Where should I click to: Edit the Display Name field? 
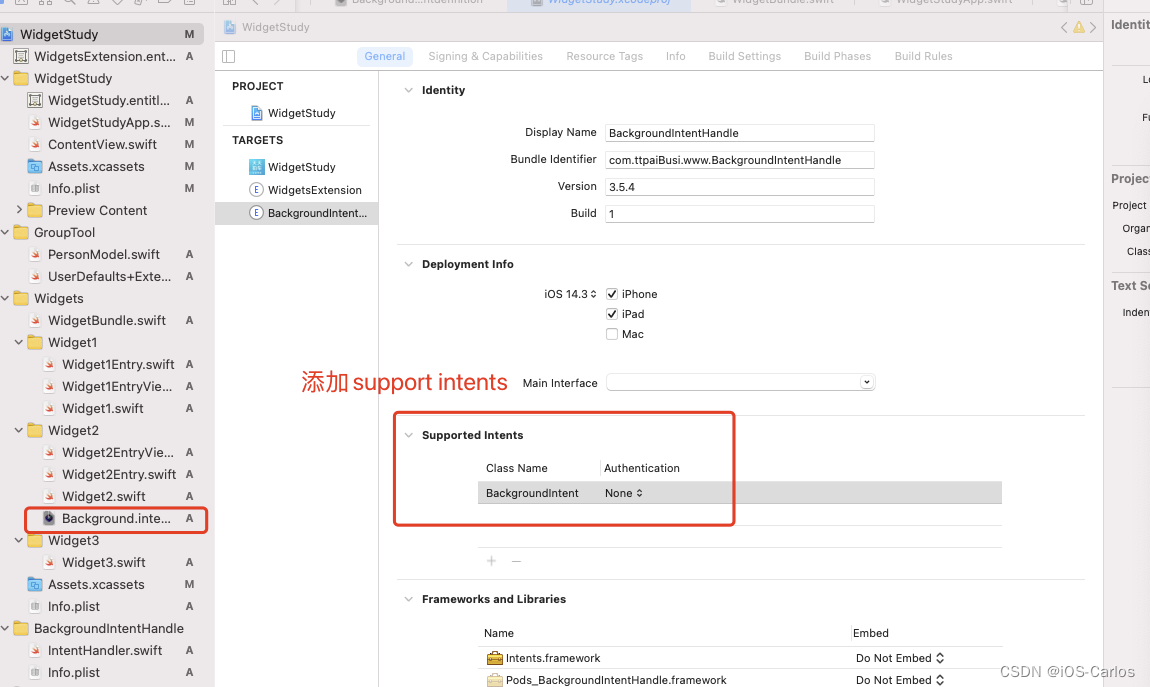(x=739, y=133)
